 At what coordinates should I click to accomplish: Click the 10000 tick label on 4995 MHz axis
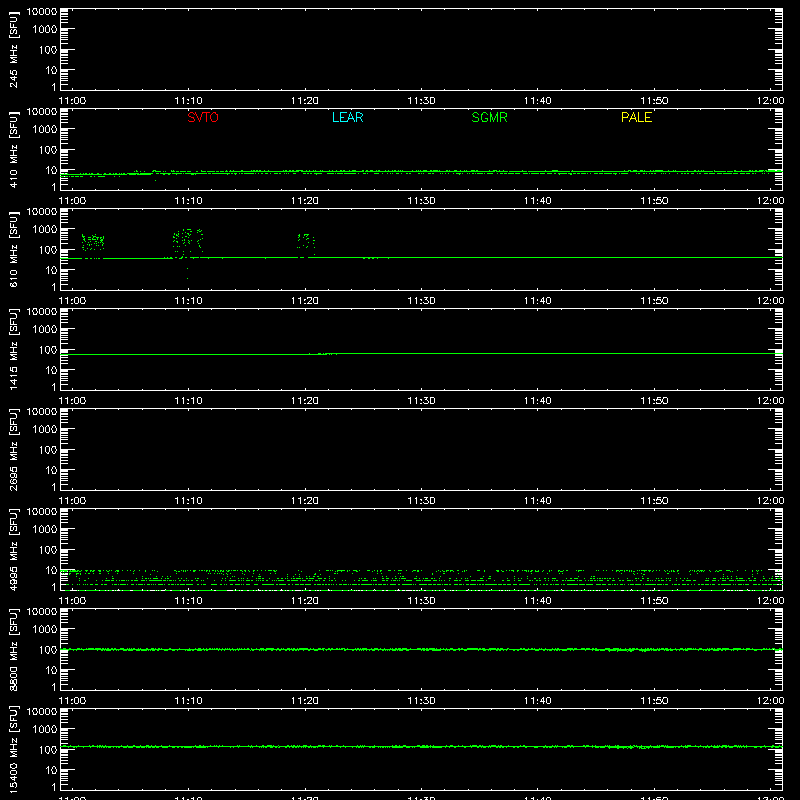pyautogui.click(x=42, y=511)
